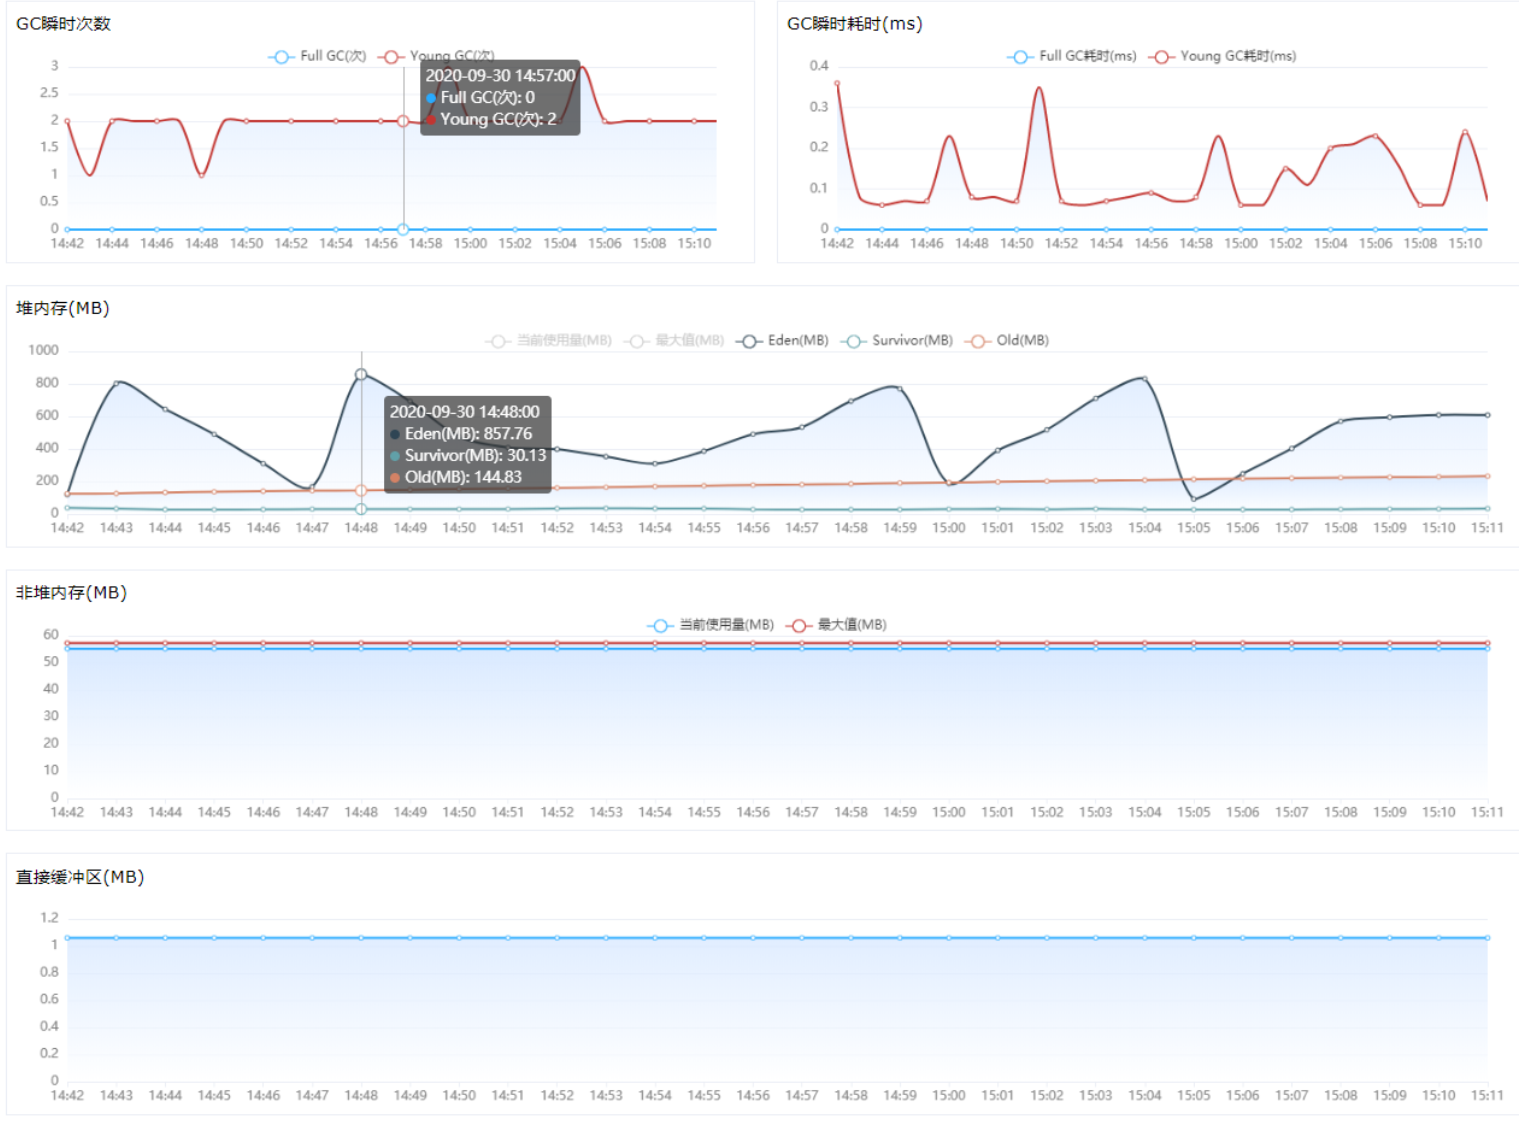The width and height of the screenshot is (1527, 1125).
Task: Click the 堆内存(MB) chart title
Action: (63, 308)
